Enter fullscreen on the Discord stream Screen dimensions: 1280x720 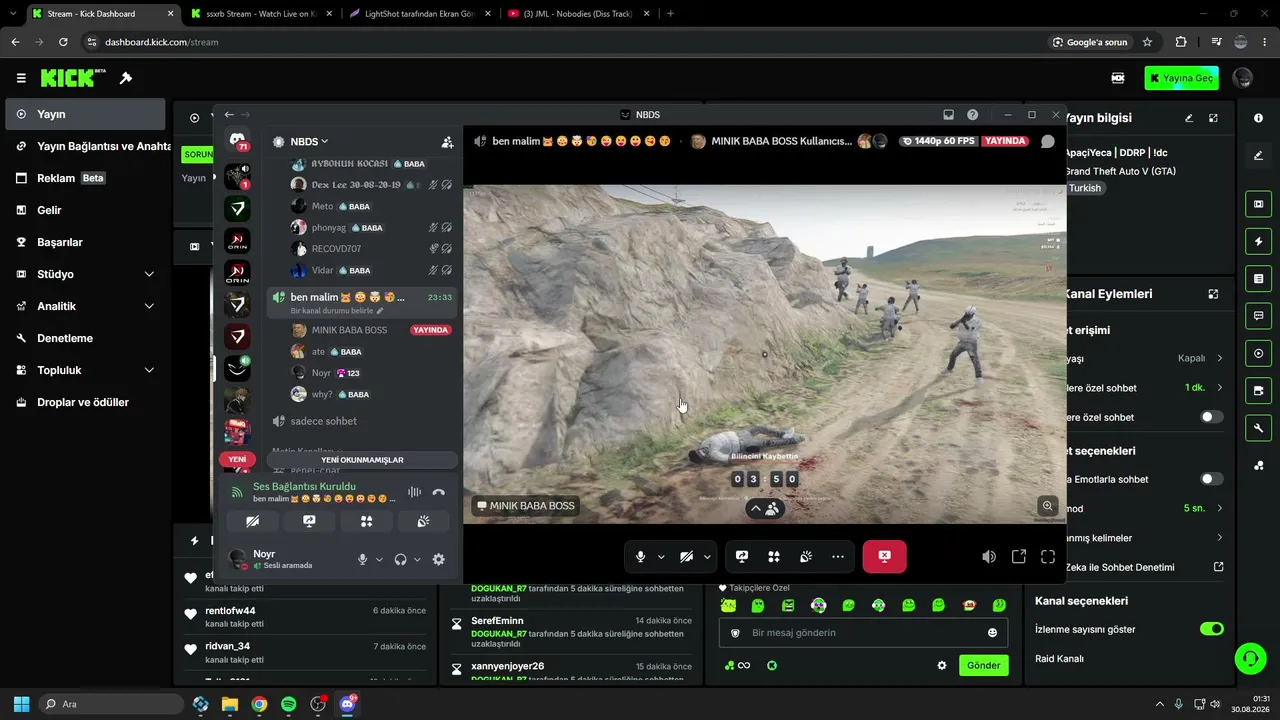(1048, 557)
